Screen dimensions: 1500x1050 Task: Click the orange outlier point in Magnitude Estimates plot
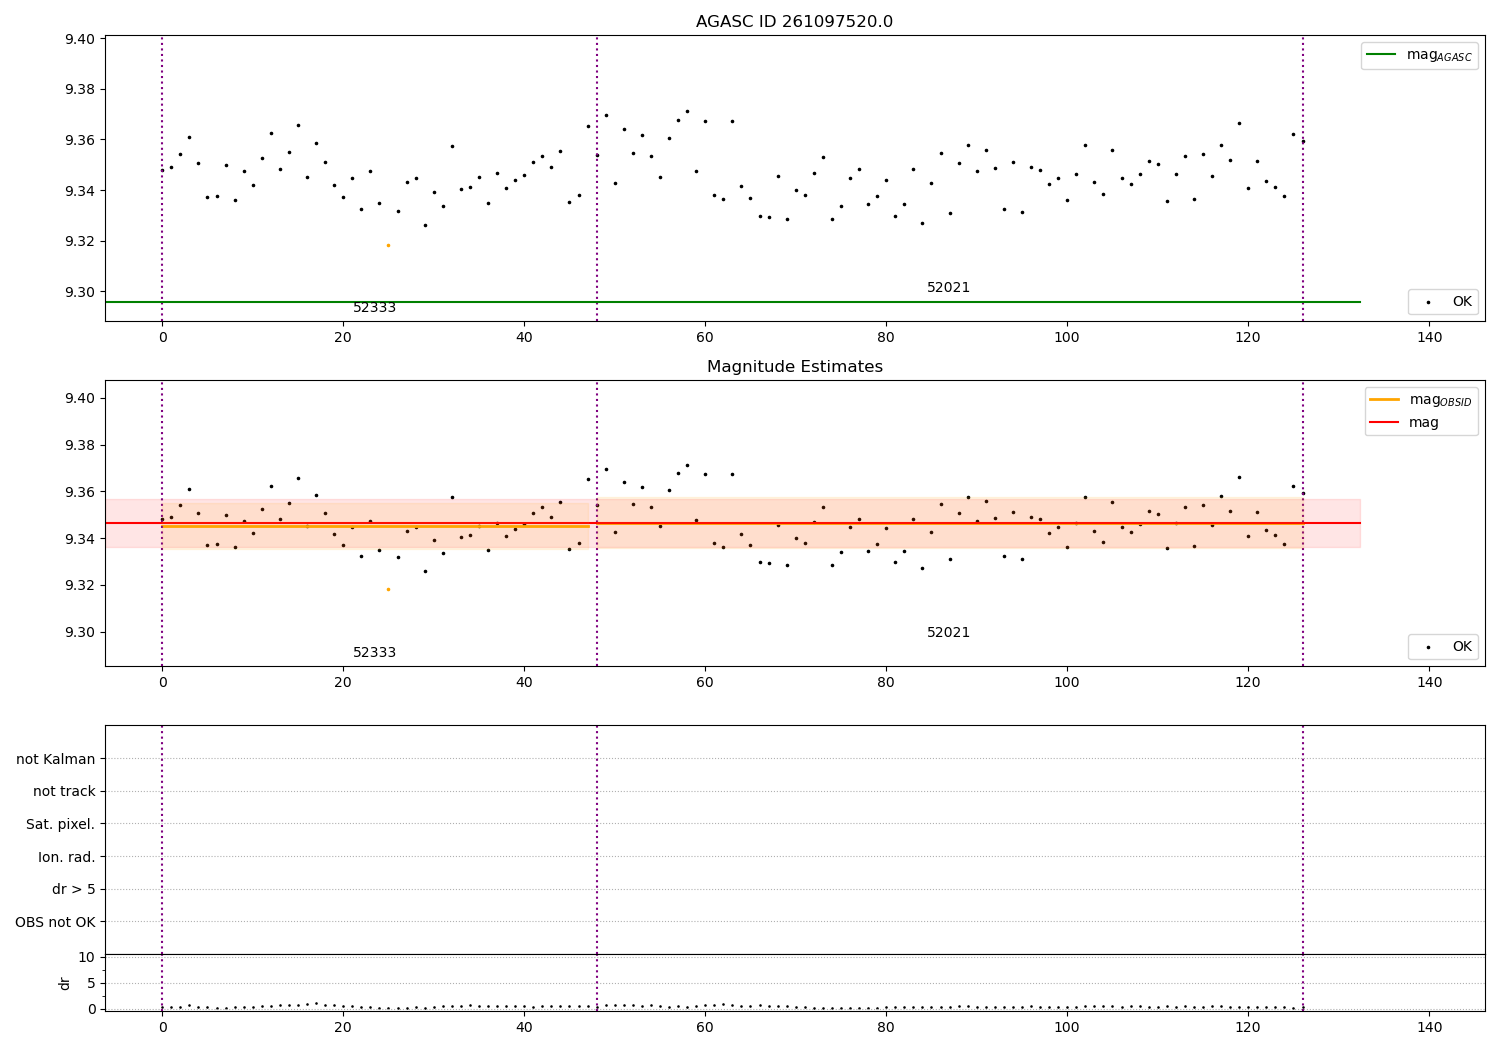point(388,589)
